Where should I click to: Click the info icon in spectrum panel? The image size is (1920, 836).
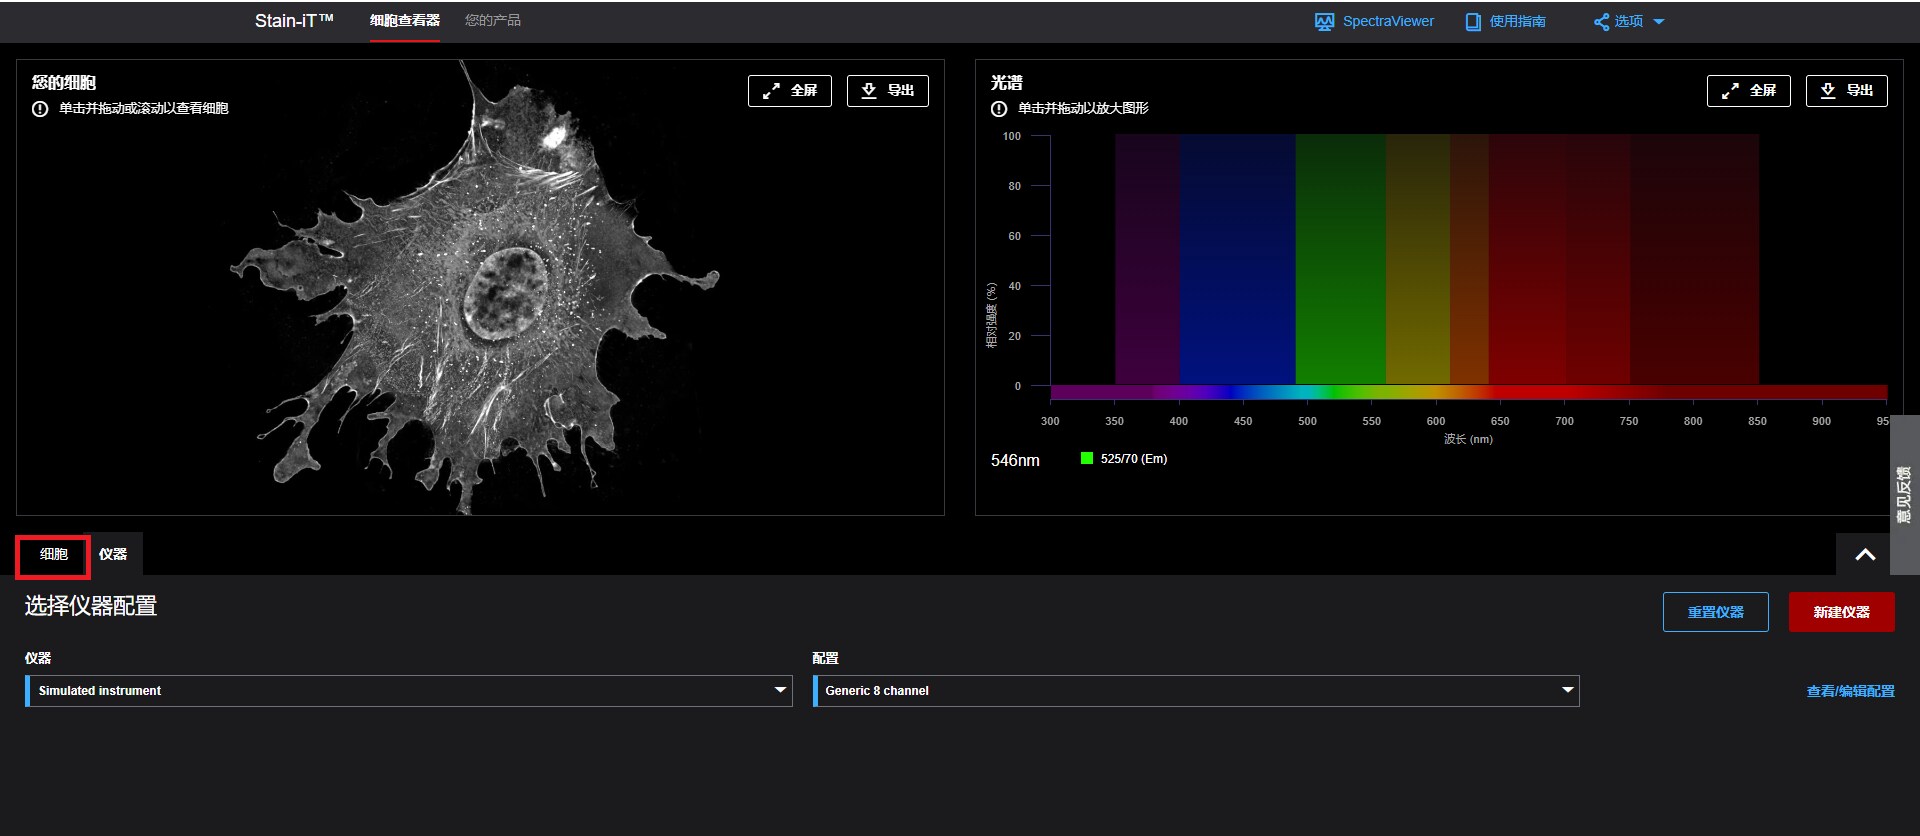(999, 109)
